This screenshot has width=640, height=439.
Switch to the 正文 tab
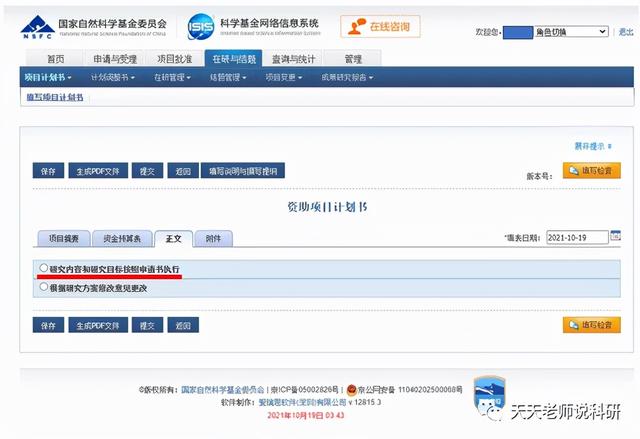[x=173, y=239]
